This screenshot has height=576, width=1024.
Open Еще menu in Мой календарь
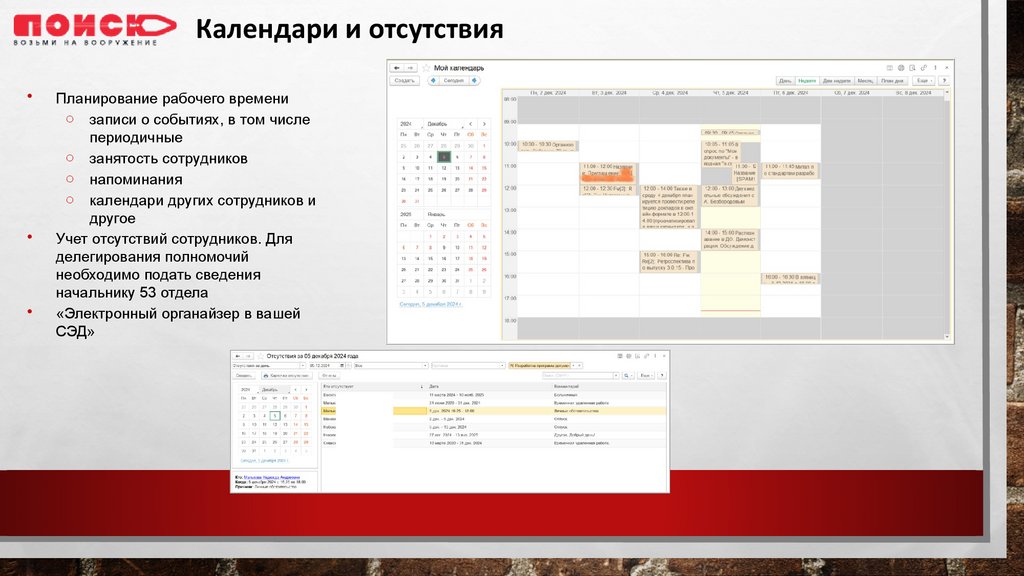pos(924,81)
